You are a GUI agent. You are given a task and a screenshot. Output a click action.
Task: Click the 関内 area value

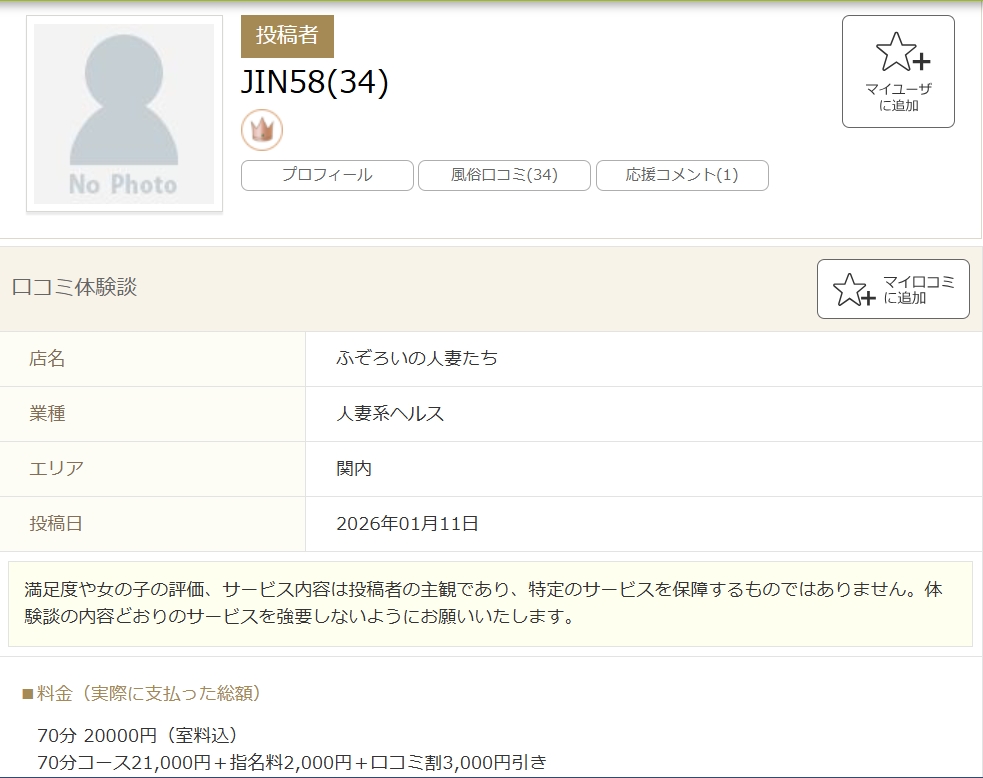pyautogui.click(x=354, y=469)
